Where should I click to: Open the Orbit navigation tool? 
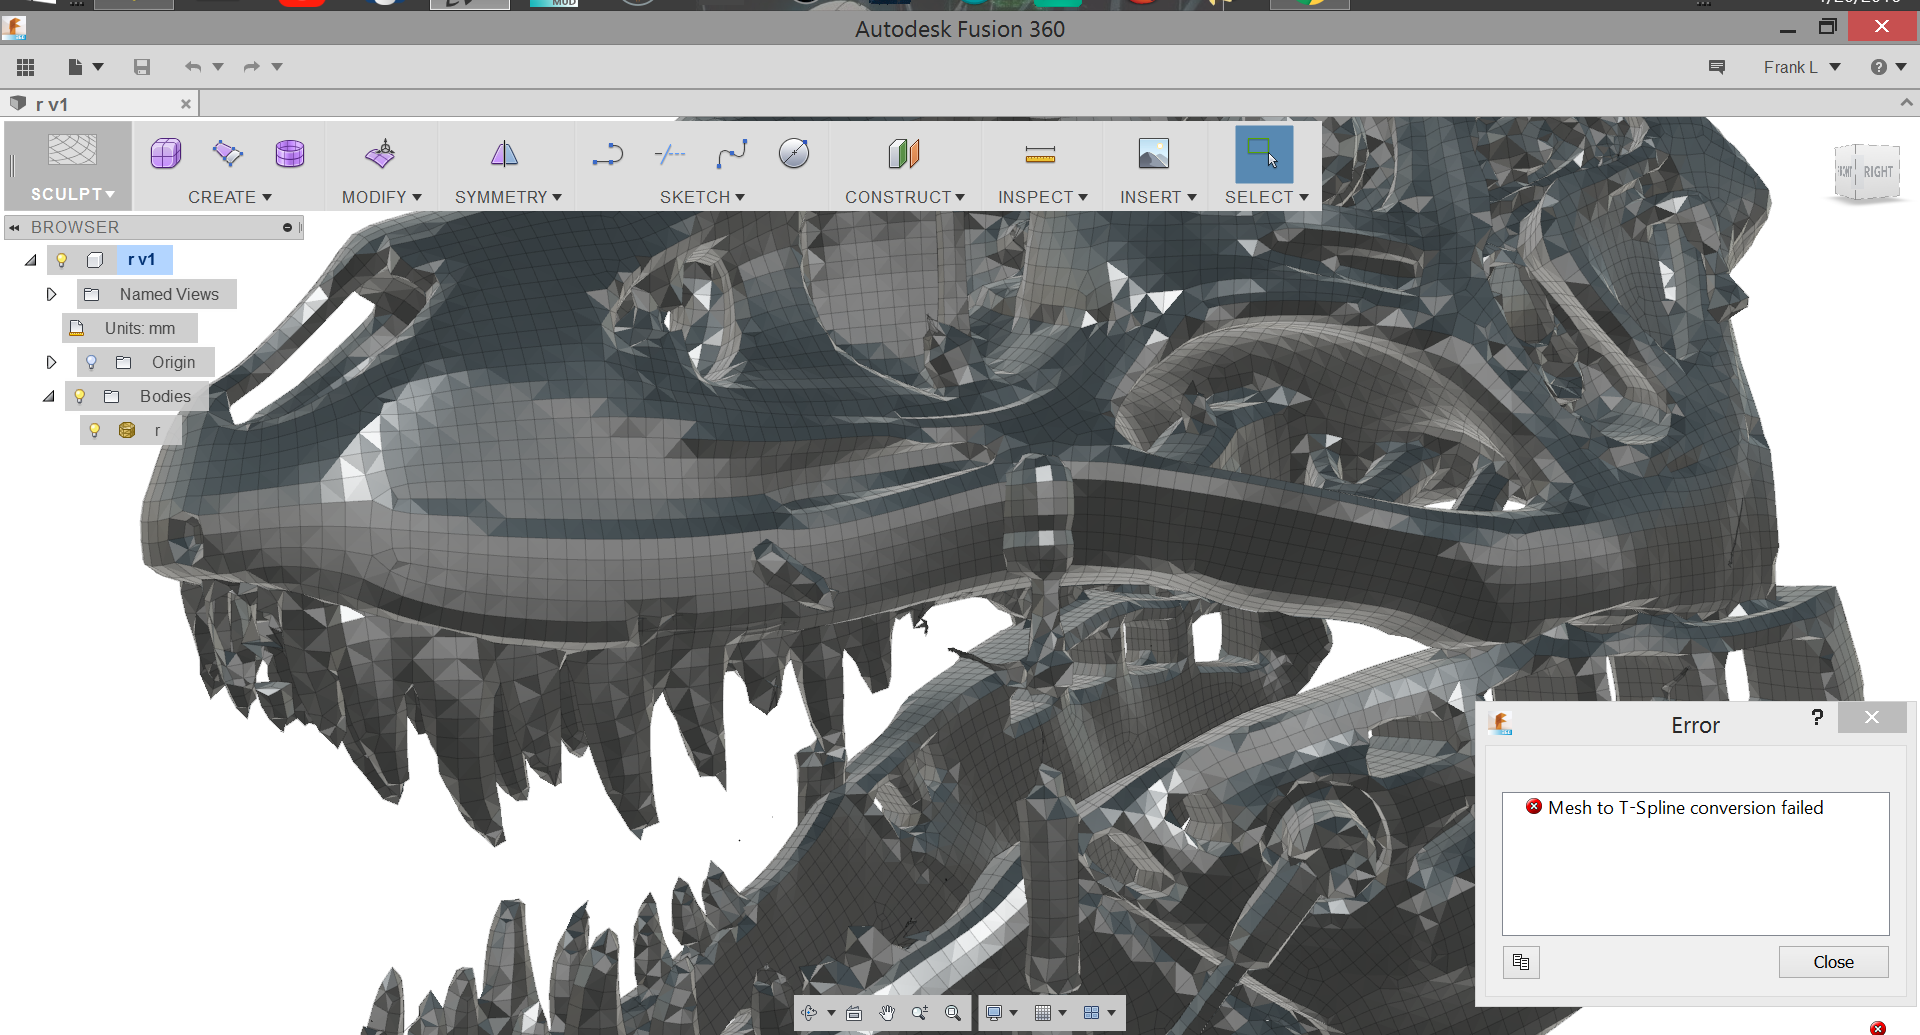pyautogui.click(x=810, y=1013)
